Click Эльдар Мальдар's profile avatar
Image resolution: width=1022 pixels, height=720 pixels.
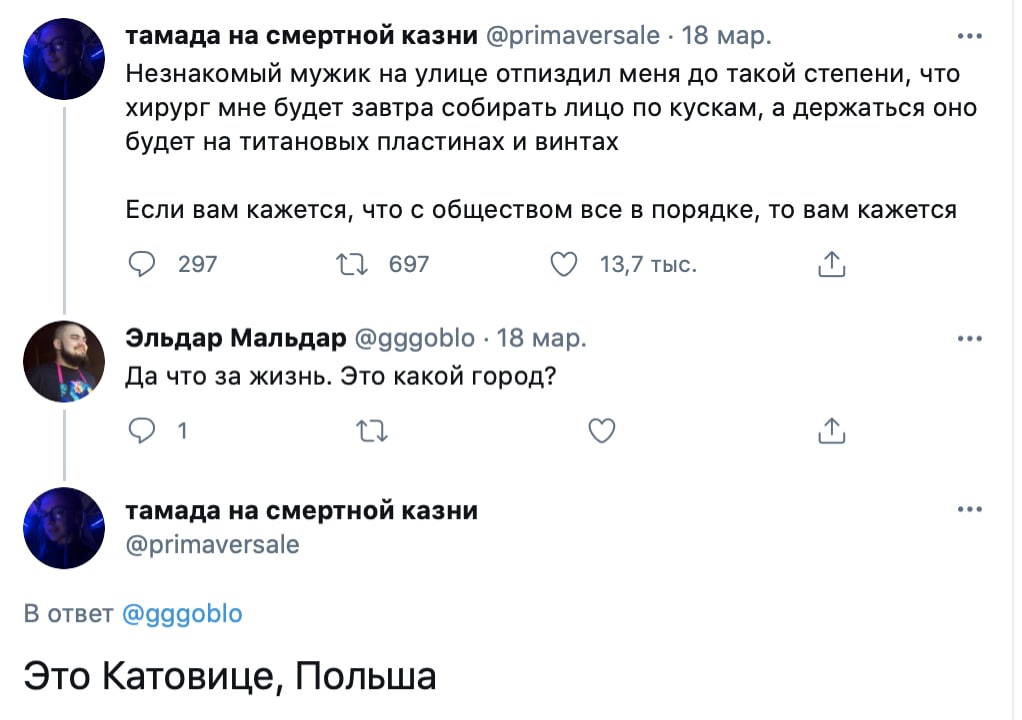click(64, 361)
